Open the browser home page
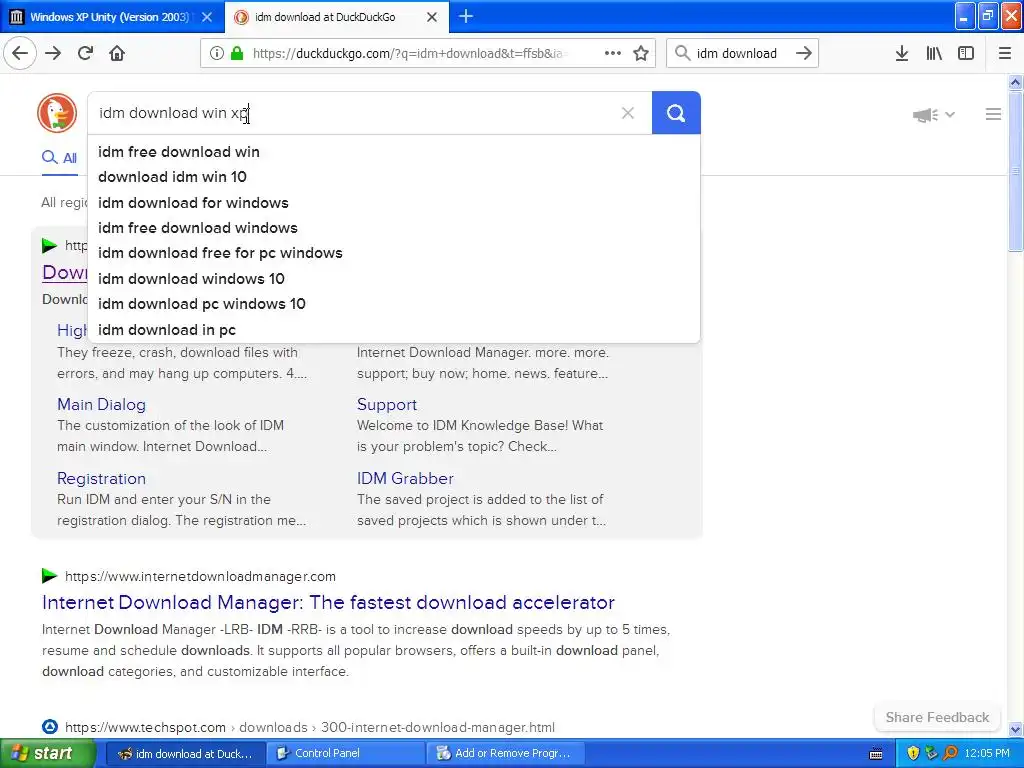The width and height of the screenshot is (1024, 768). coord(117,53)
